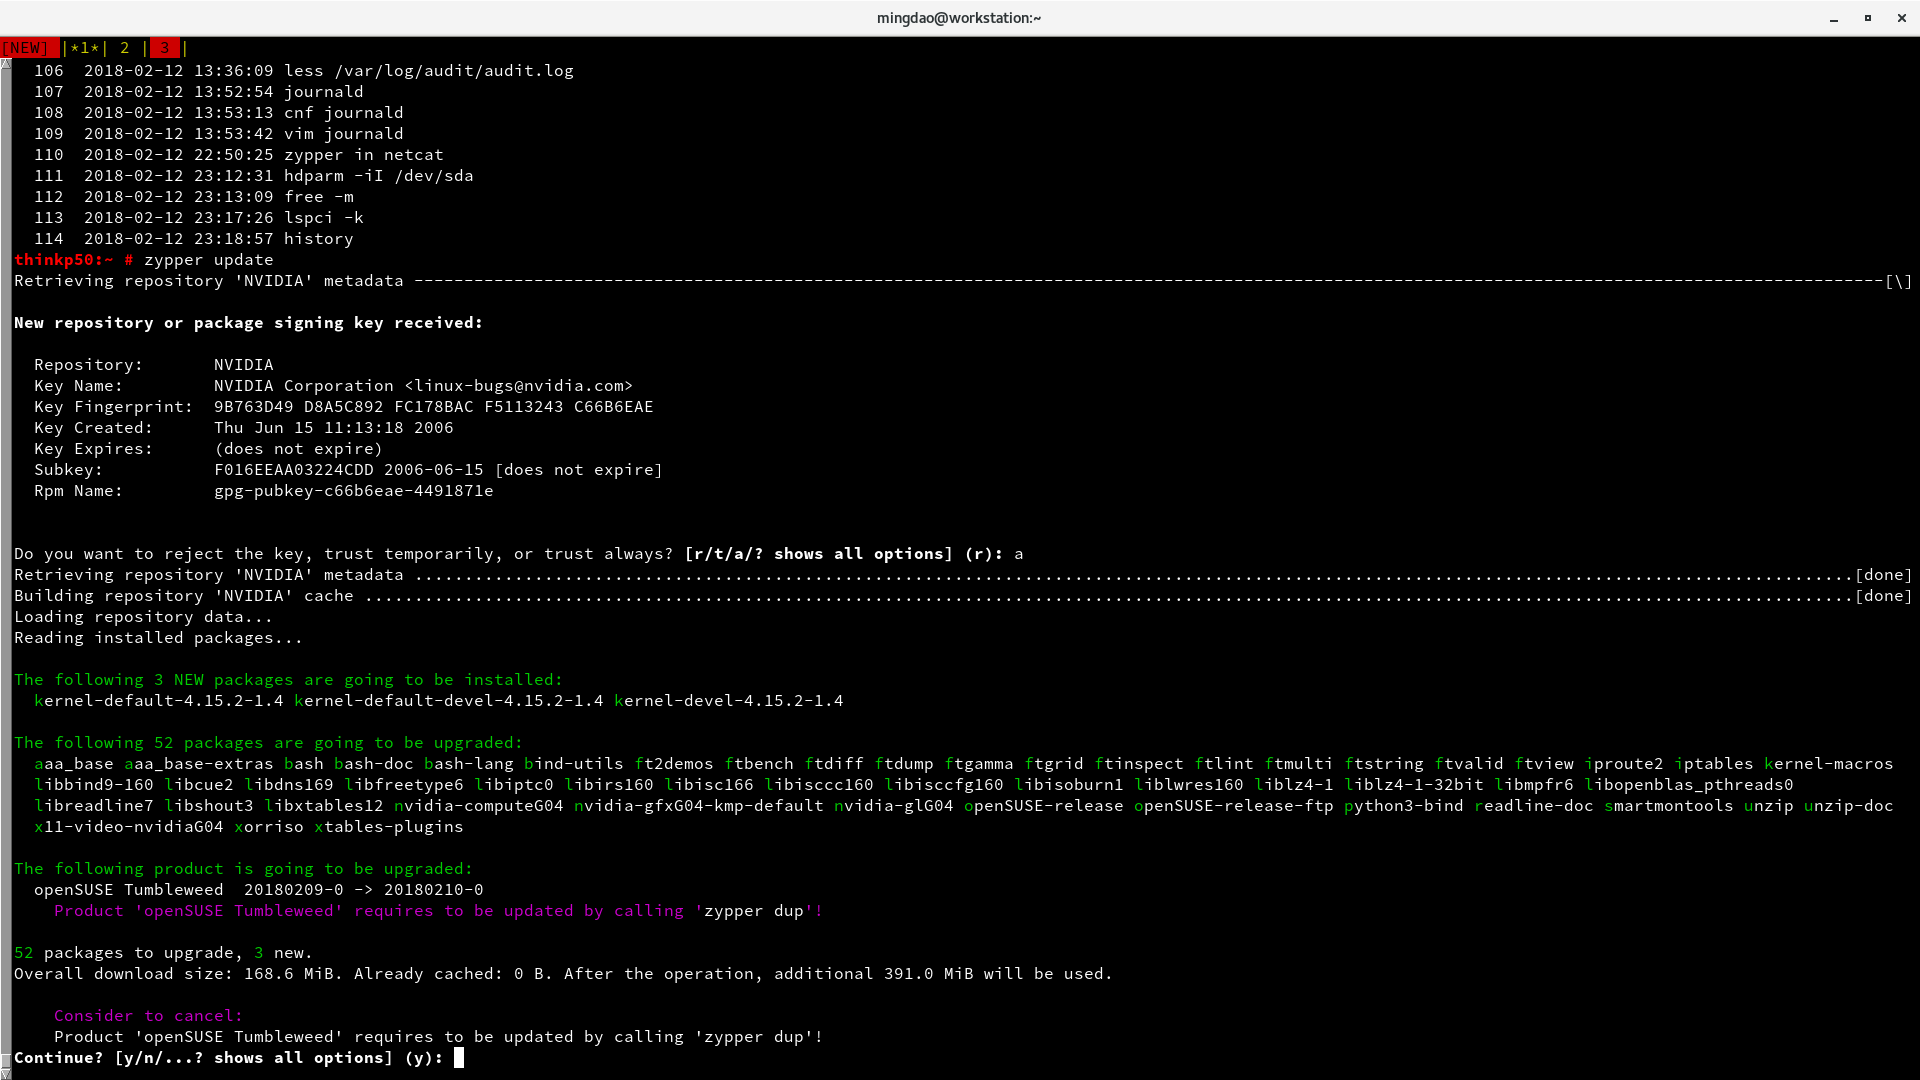Click package 'kernel-devel-4.15.2-1.4'

click(729, 701)
